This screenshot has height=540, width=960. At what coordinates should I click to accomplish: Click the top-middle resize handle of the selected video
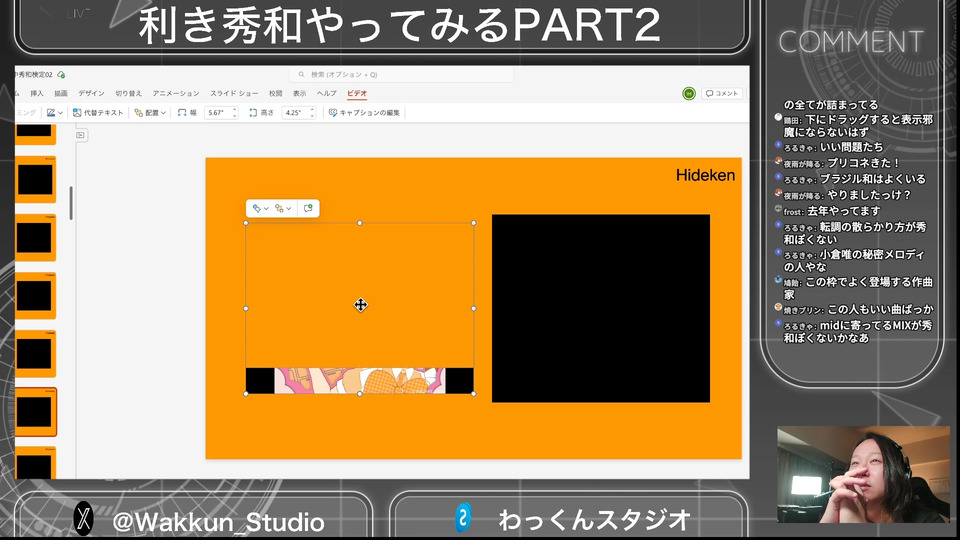click(359, 223)
